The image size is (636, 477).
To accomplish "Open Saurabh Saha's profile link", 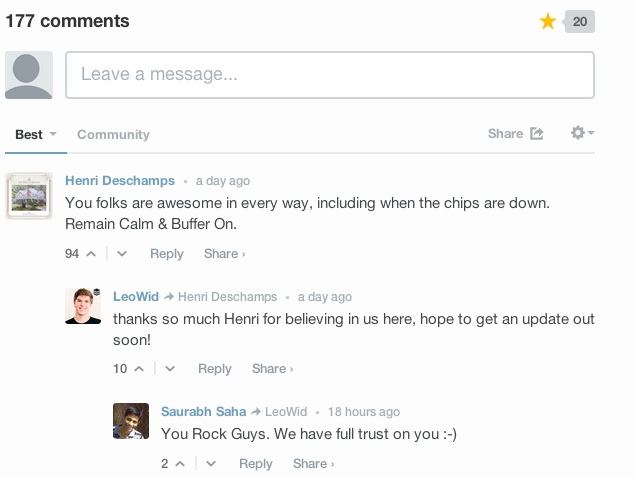I will [x=203, y=411].
